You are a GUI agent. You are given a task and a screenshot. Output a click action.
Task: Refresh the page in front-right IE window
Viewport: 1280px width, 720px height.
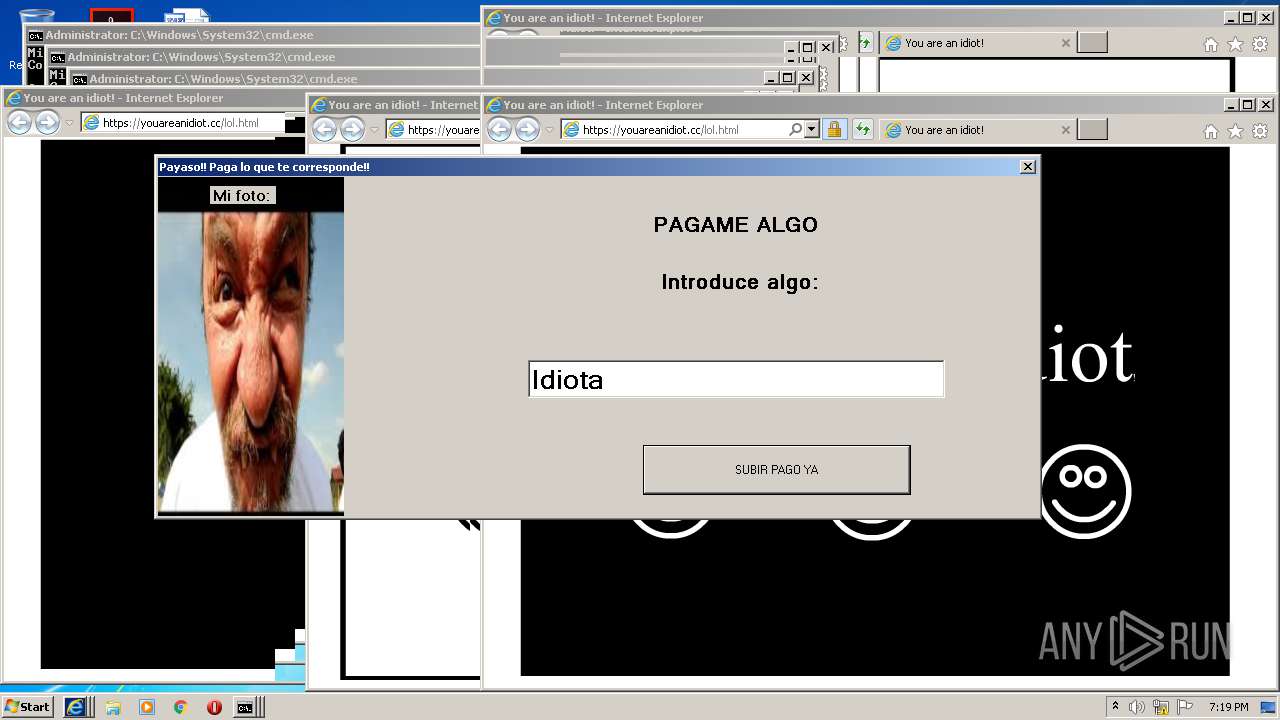[862, 130]
